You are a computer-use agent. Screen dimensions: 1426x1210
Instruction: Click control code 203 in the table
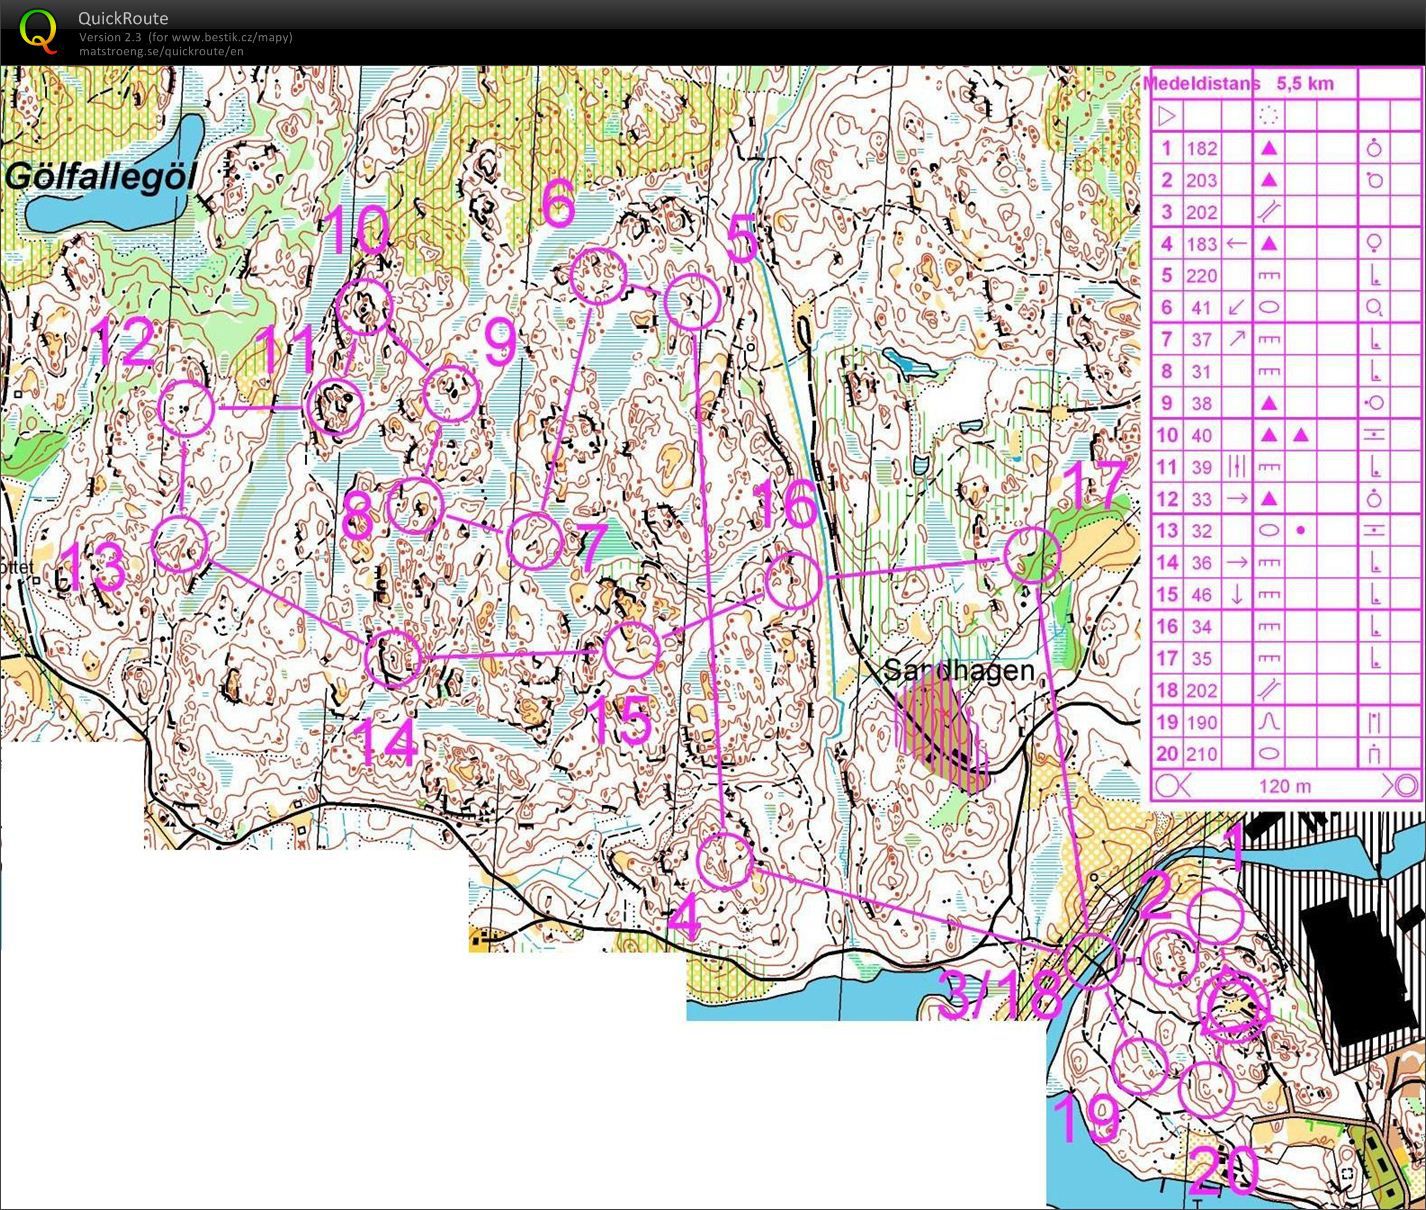tap(1202, 180)
